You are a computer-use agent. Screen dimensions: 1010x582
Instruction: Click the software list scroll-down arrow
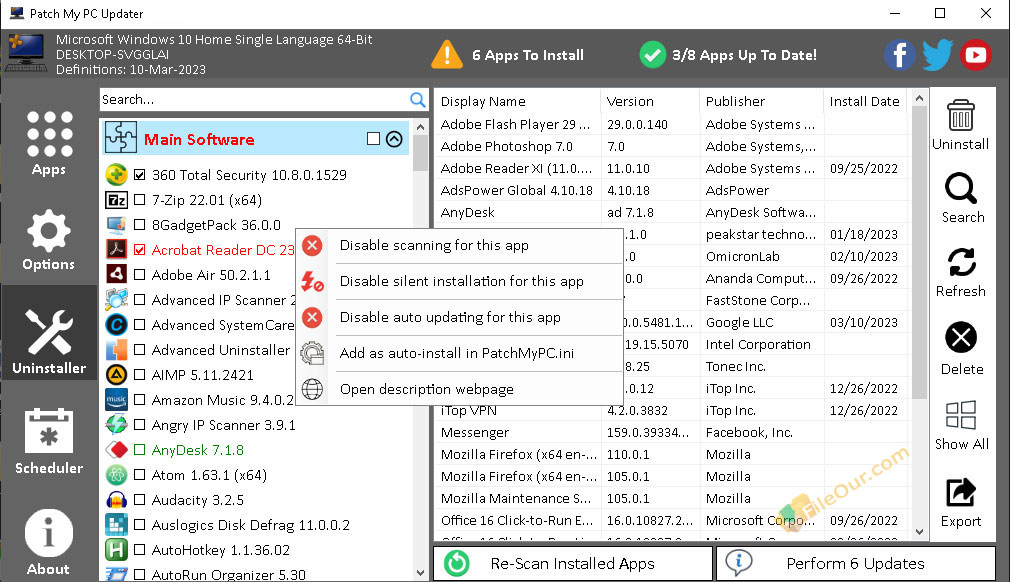tap(420, 572)
